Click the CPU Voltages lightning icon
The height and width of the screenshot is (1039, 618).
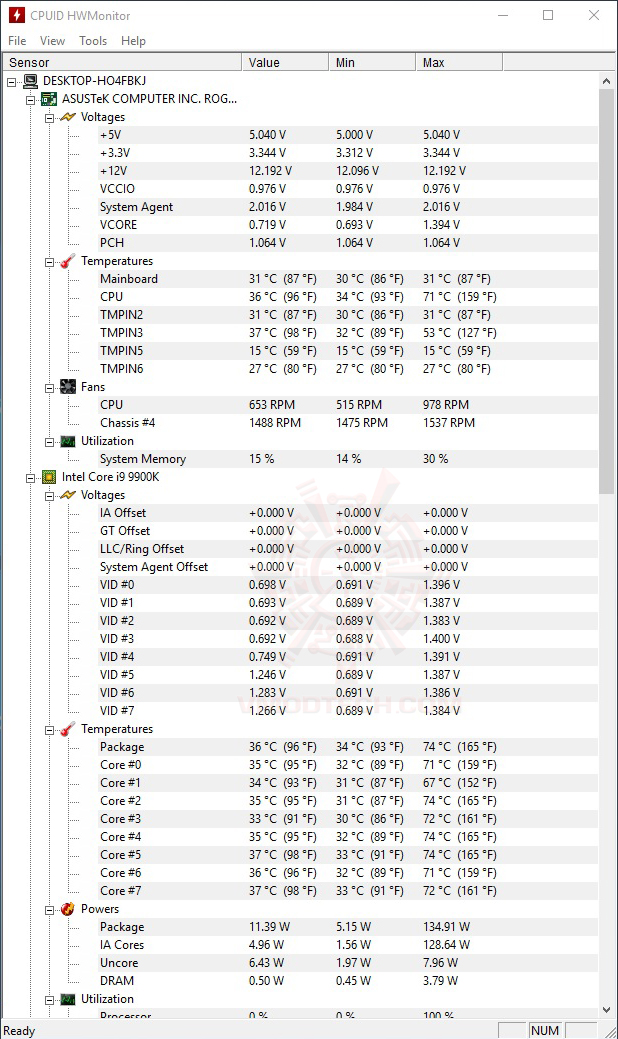[x=68, y=495]
